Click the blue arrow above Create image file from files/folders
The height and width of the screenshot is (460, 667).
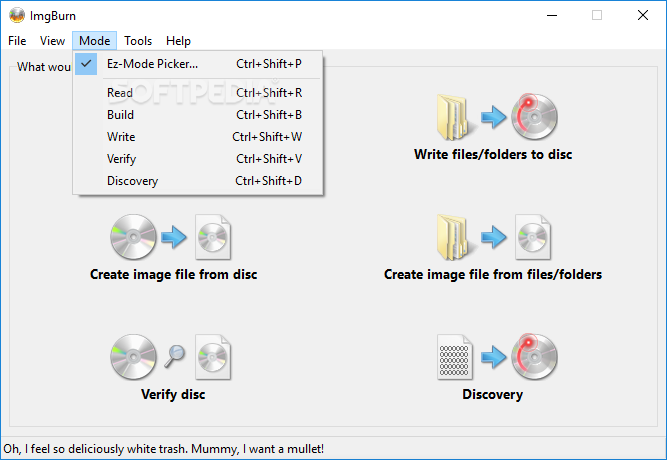pos(493,237)
